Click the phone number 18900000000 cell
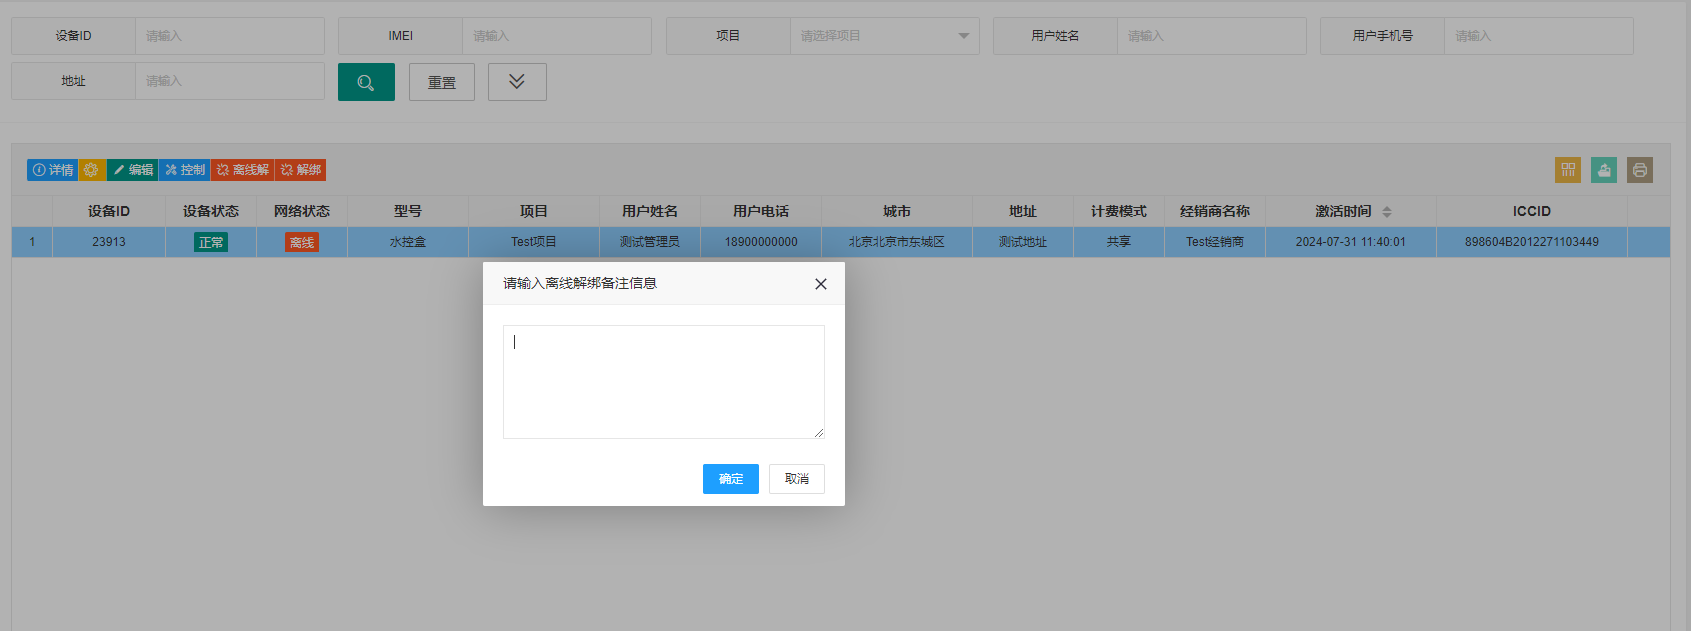Screen dimensions: 1691x631 click(761, 242)
